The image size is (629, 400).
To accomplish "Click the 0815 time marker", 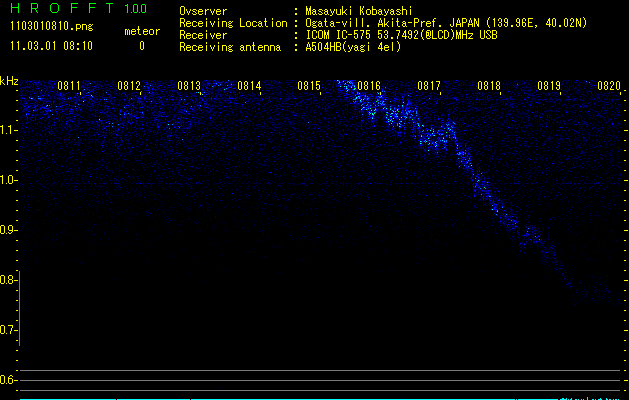I will [x=309, y=86].
